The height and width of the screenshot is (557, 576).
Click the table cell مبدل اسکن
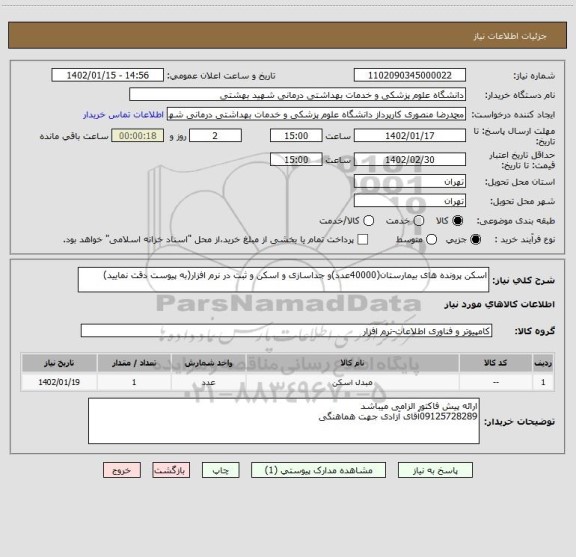coord(352,382)
